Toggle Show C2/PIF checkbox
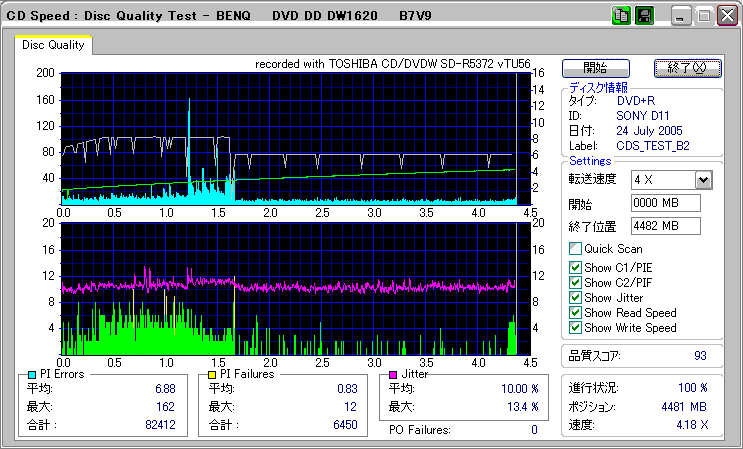The height and width of the screenshot is (449, 743). [575, 283]
